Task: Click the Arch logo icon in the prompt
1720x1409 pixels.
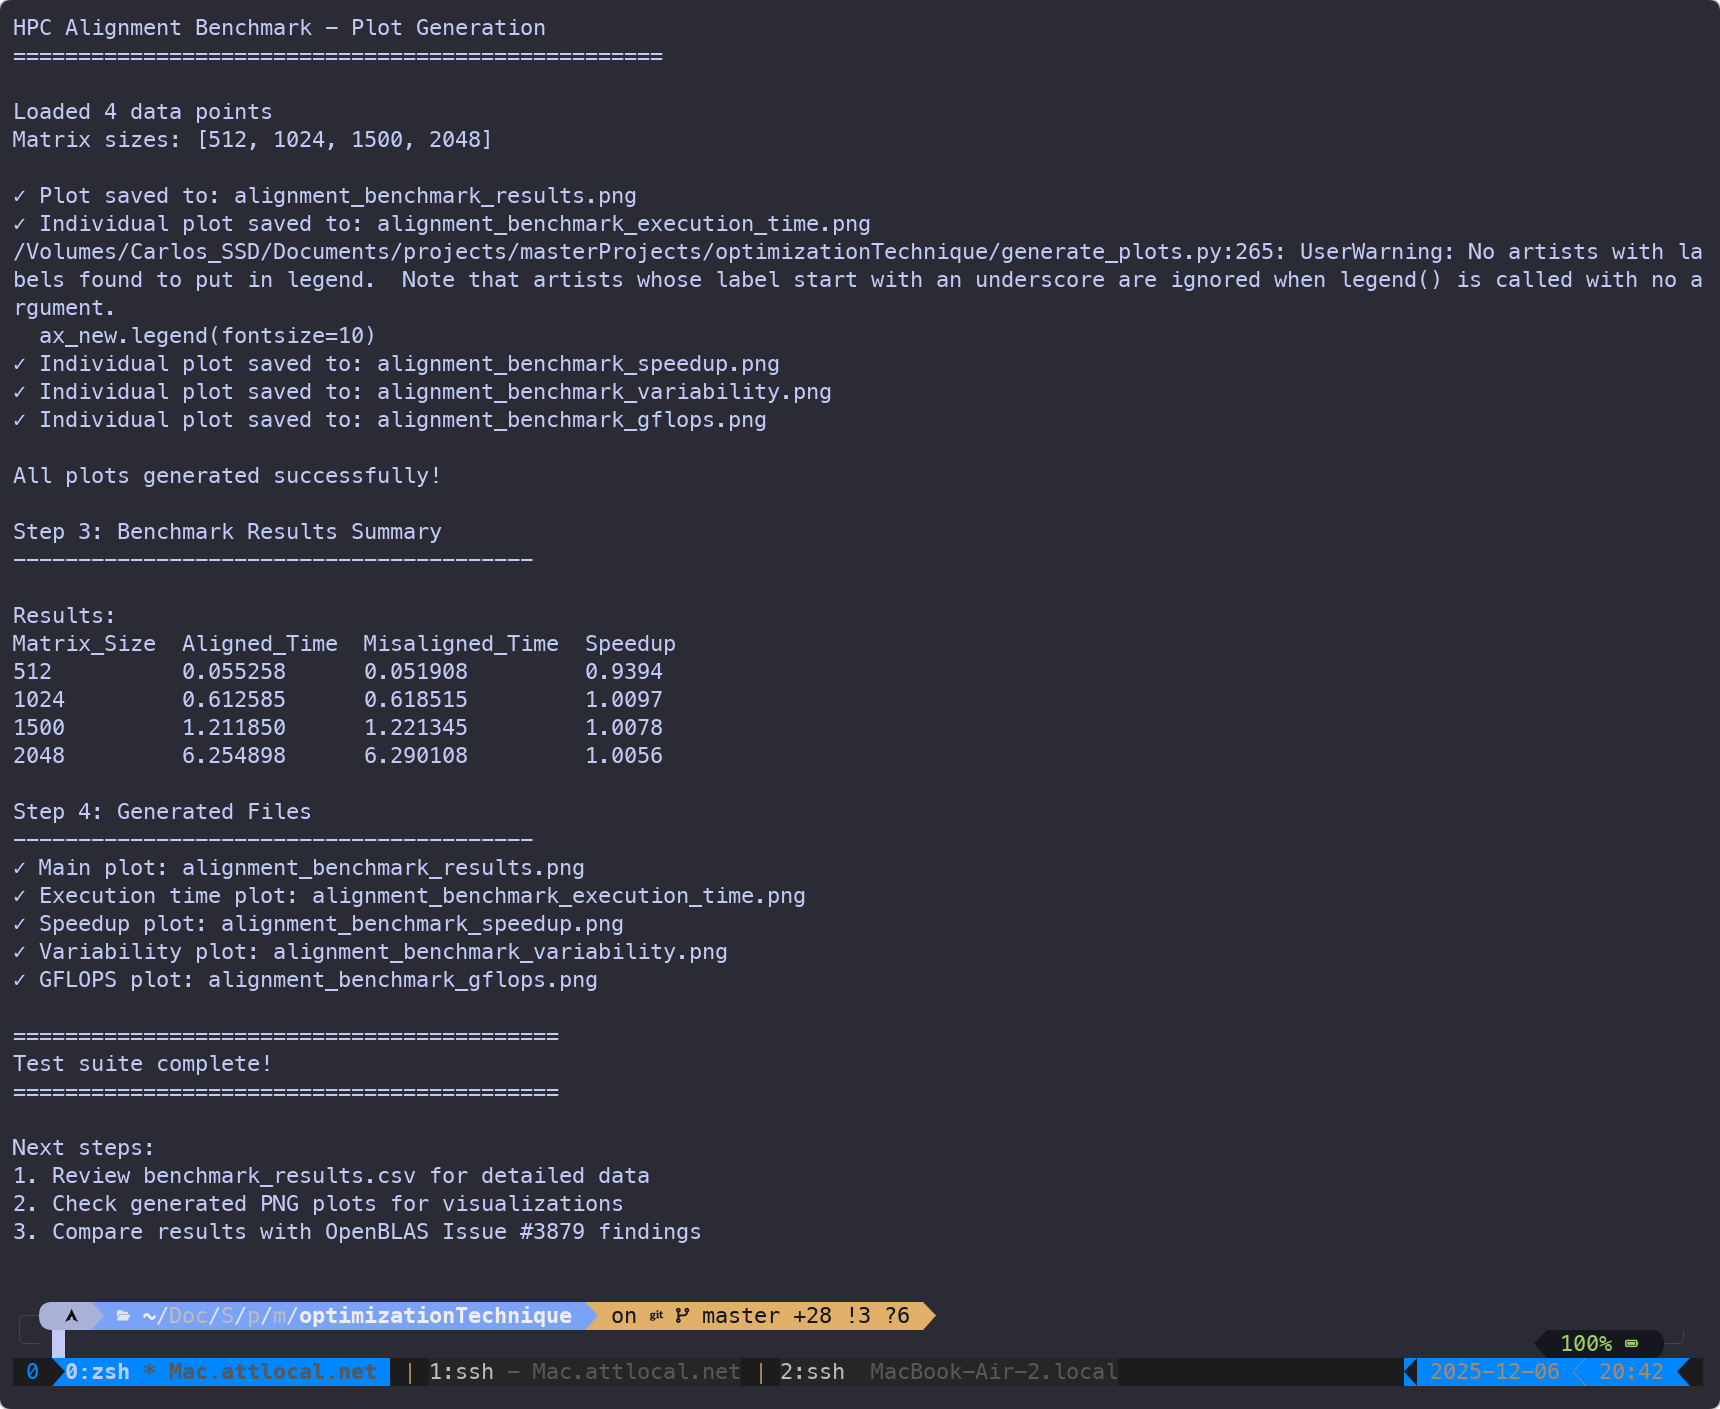Action: pyautogui.click(x=71, y=1316)
